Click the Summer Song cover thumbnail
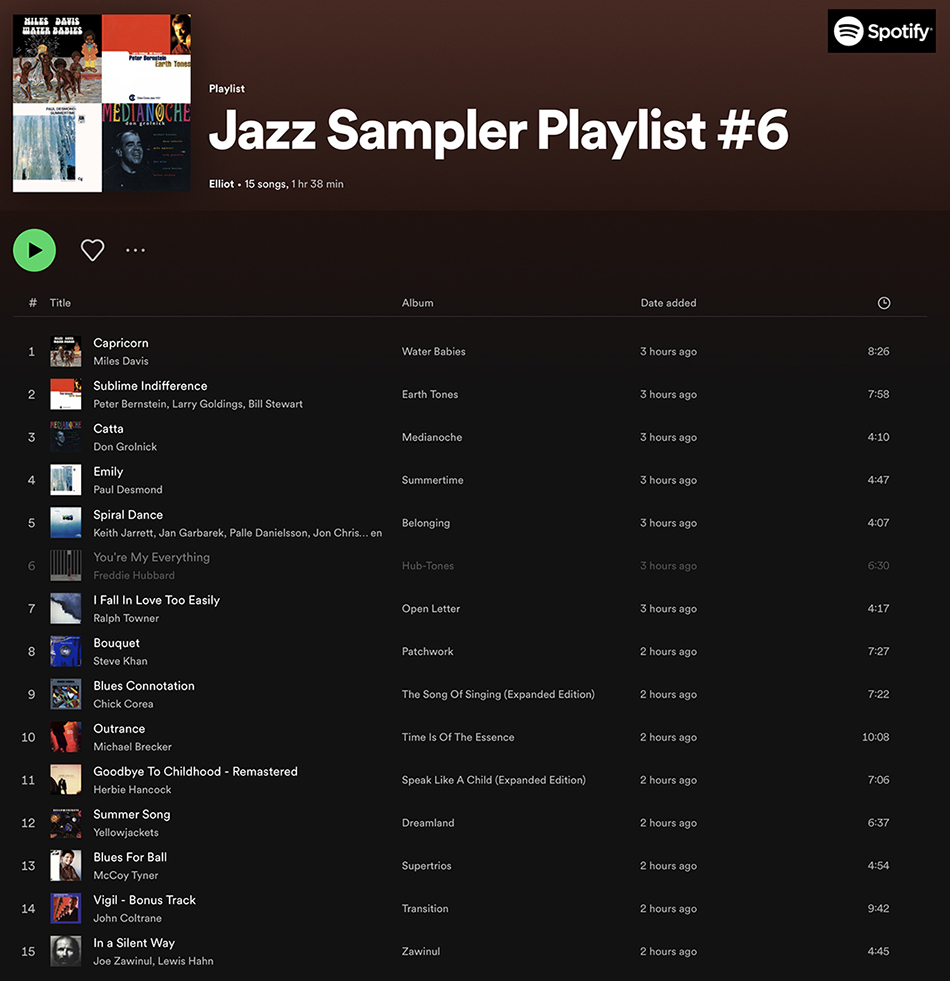 click(x=66, y=823)
